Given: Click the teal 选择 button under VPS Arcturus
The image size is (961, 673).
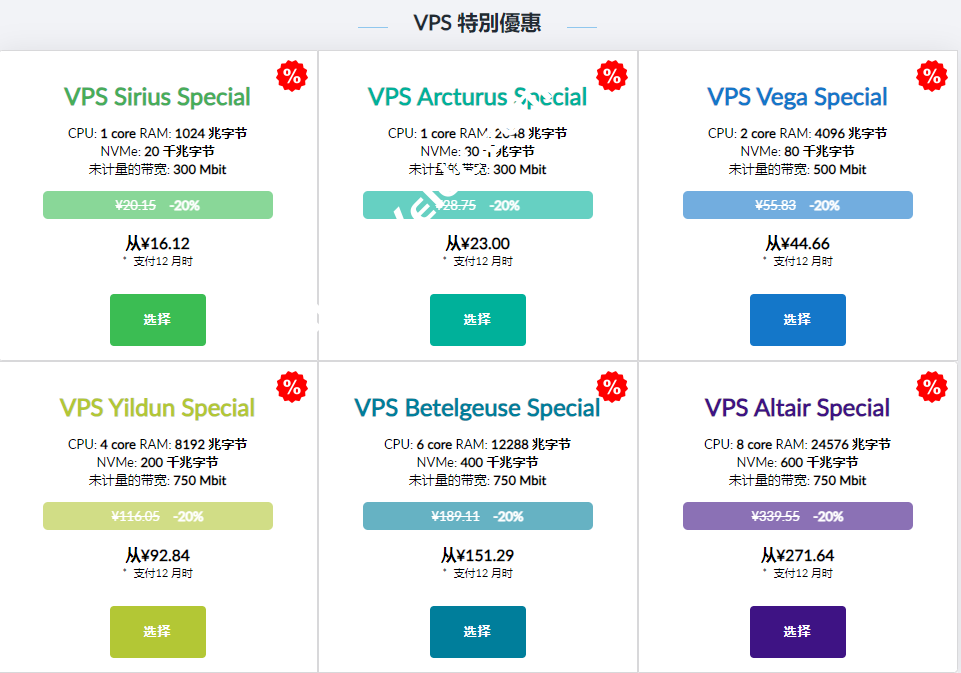Looking at the screenshot, I should [477, 320].
